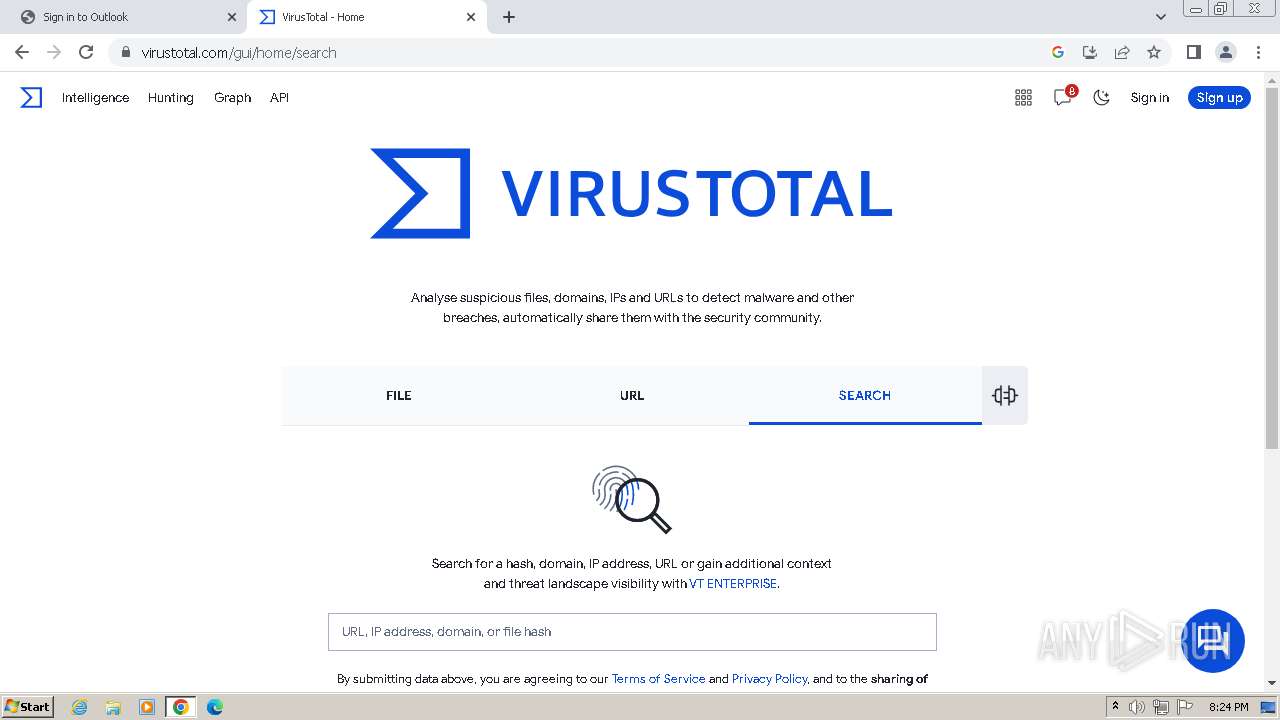Toggle dark mode moon icon
1280x720 pixels.
1101,97
